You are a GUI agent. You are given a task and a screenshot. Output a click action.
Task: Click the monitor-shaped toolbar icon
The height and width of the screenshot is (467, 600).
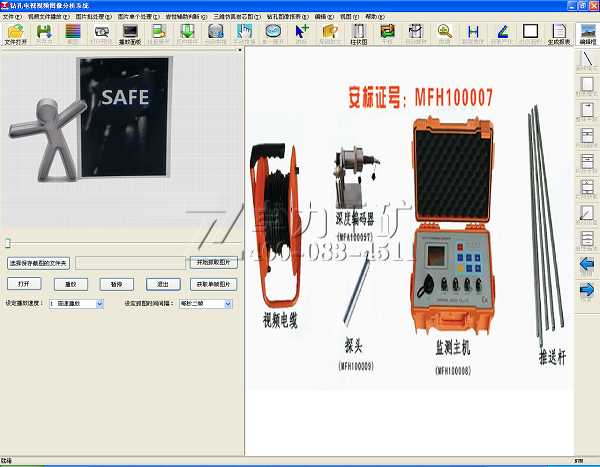tap(128, 34)
